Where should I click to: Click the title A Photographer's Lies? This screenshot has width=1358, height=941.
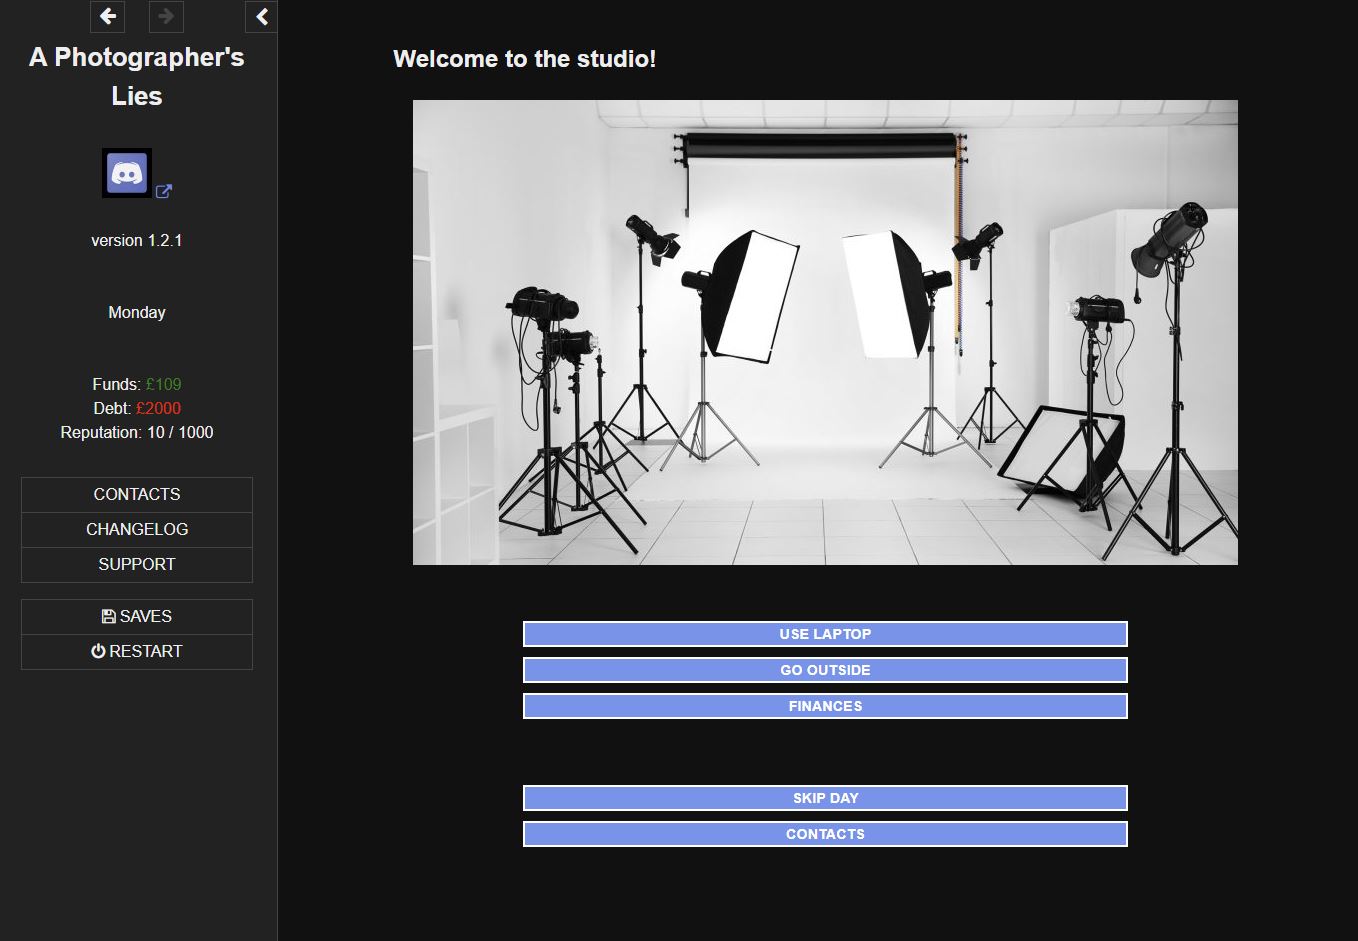click(137, 76)
